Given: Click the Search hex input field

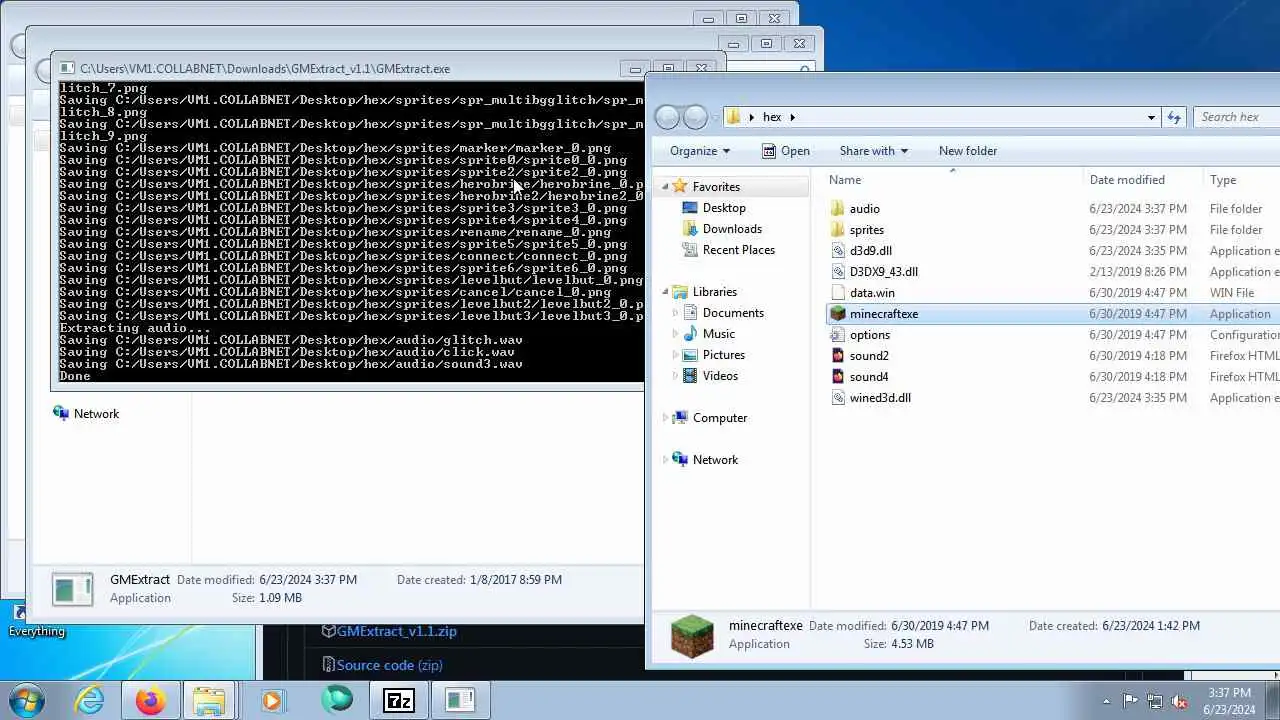Looking at the screenshot, I should click(x=1238, y=117).
